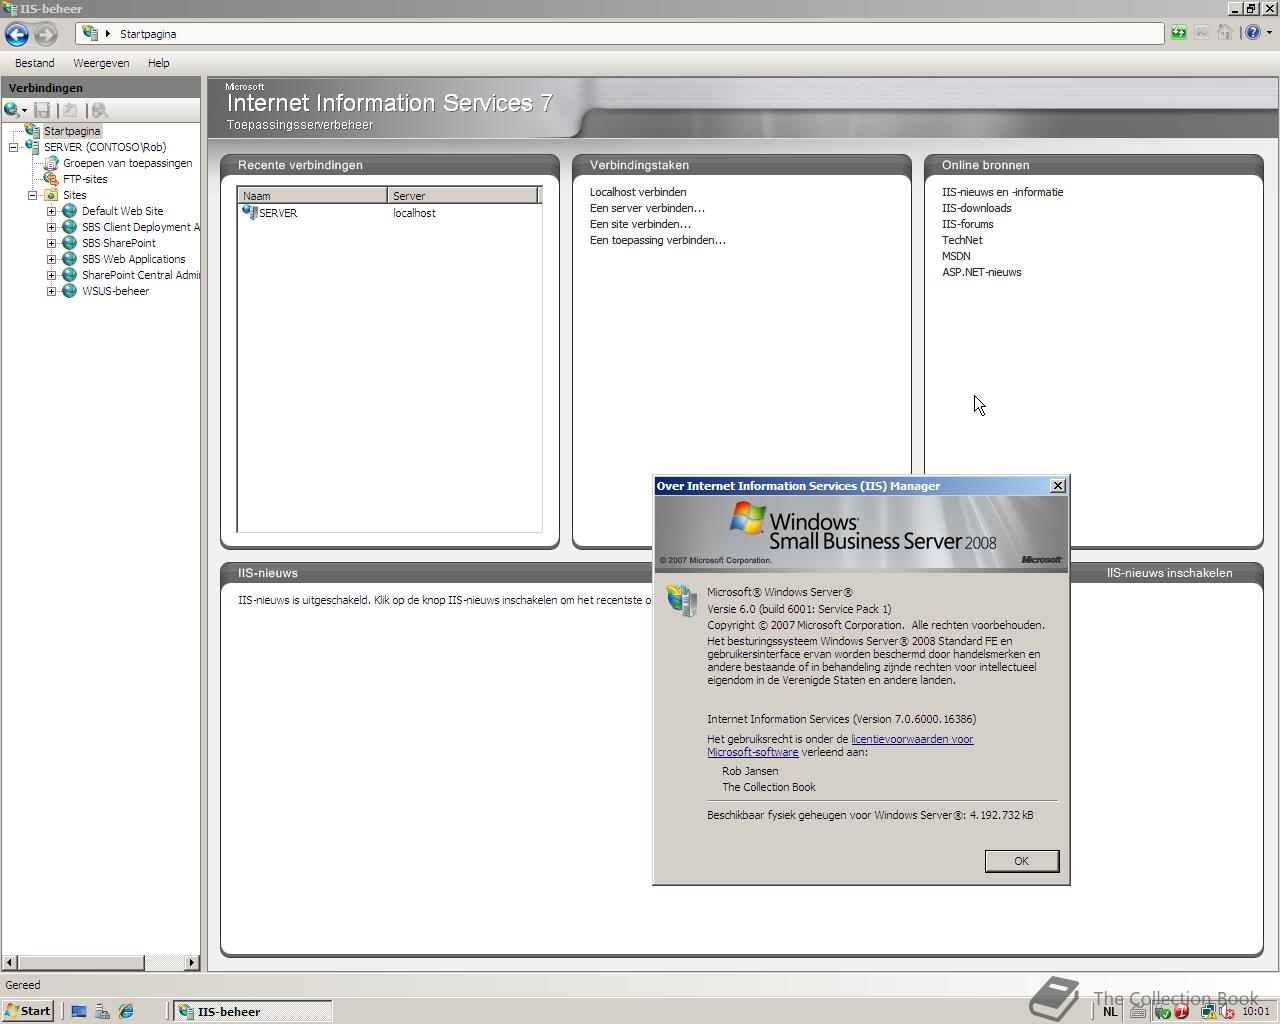Click the Save connections floppy disk icon

(42, 110)
